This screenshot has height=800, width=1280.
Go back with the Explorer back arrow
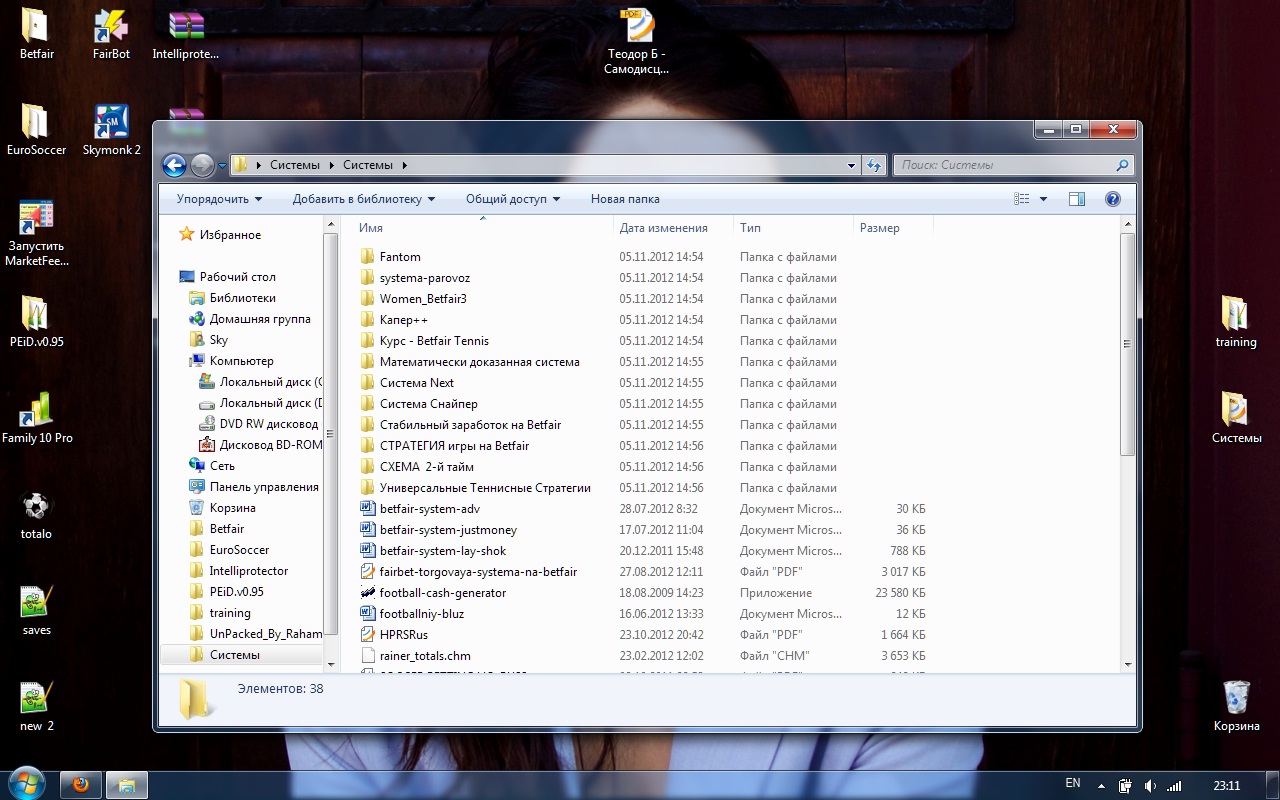coord(175,165)
